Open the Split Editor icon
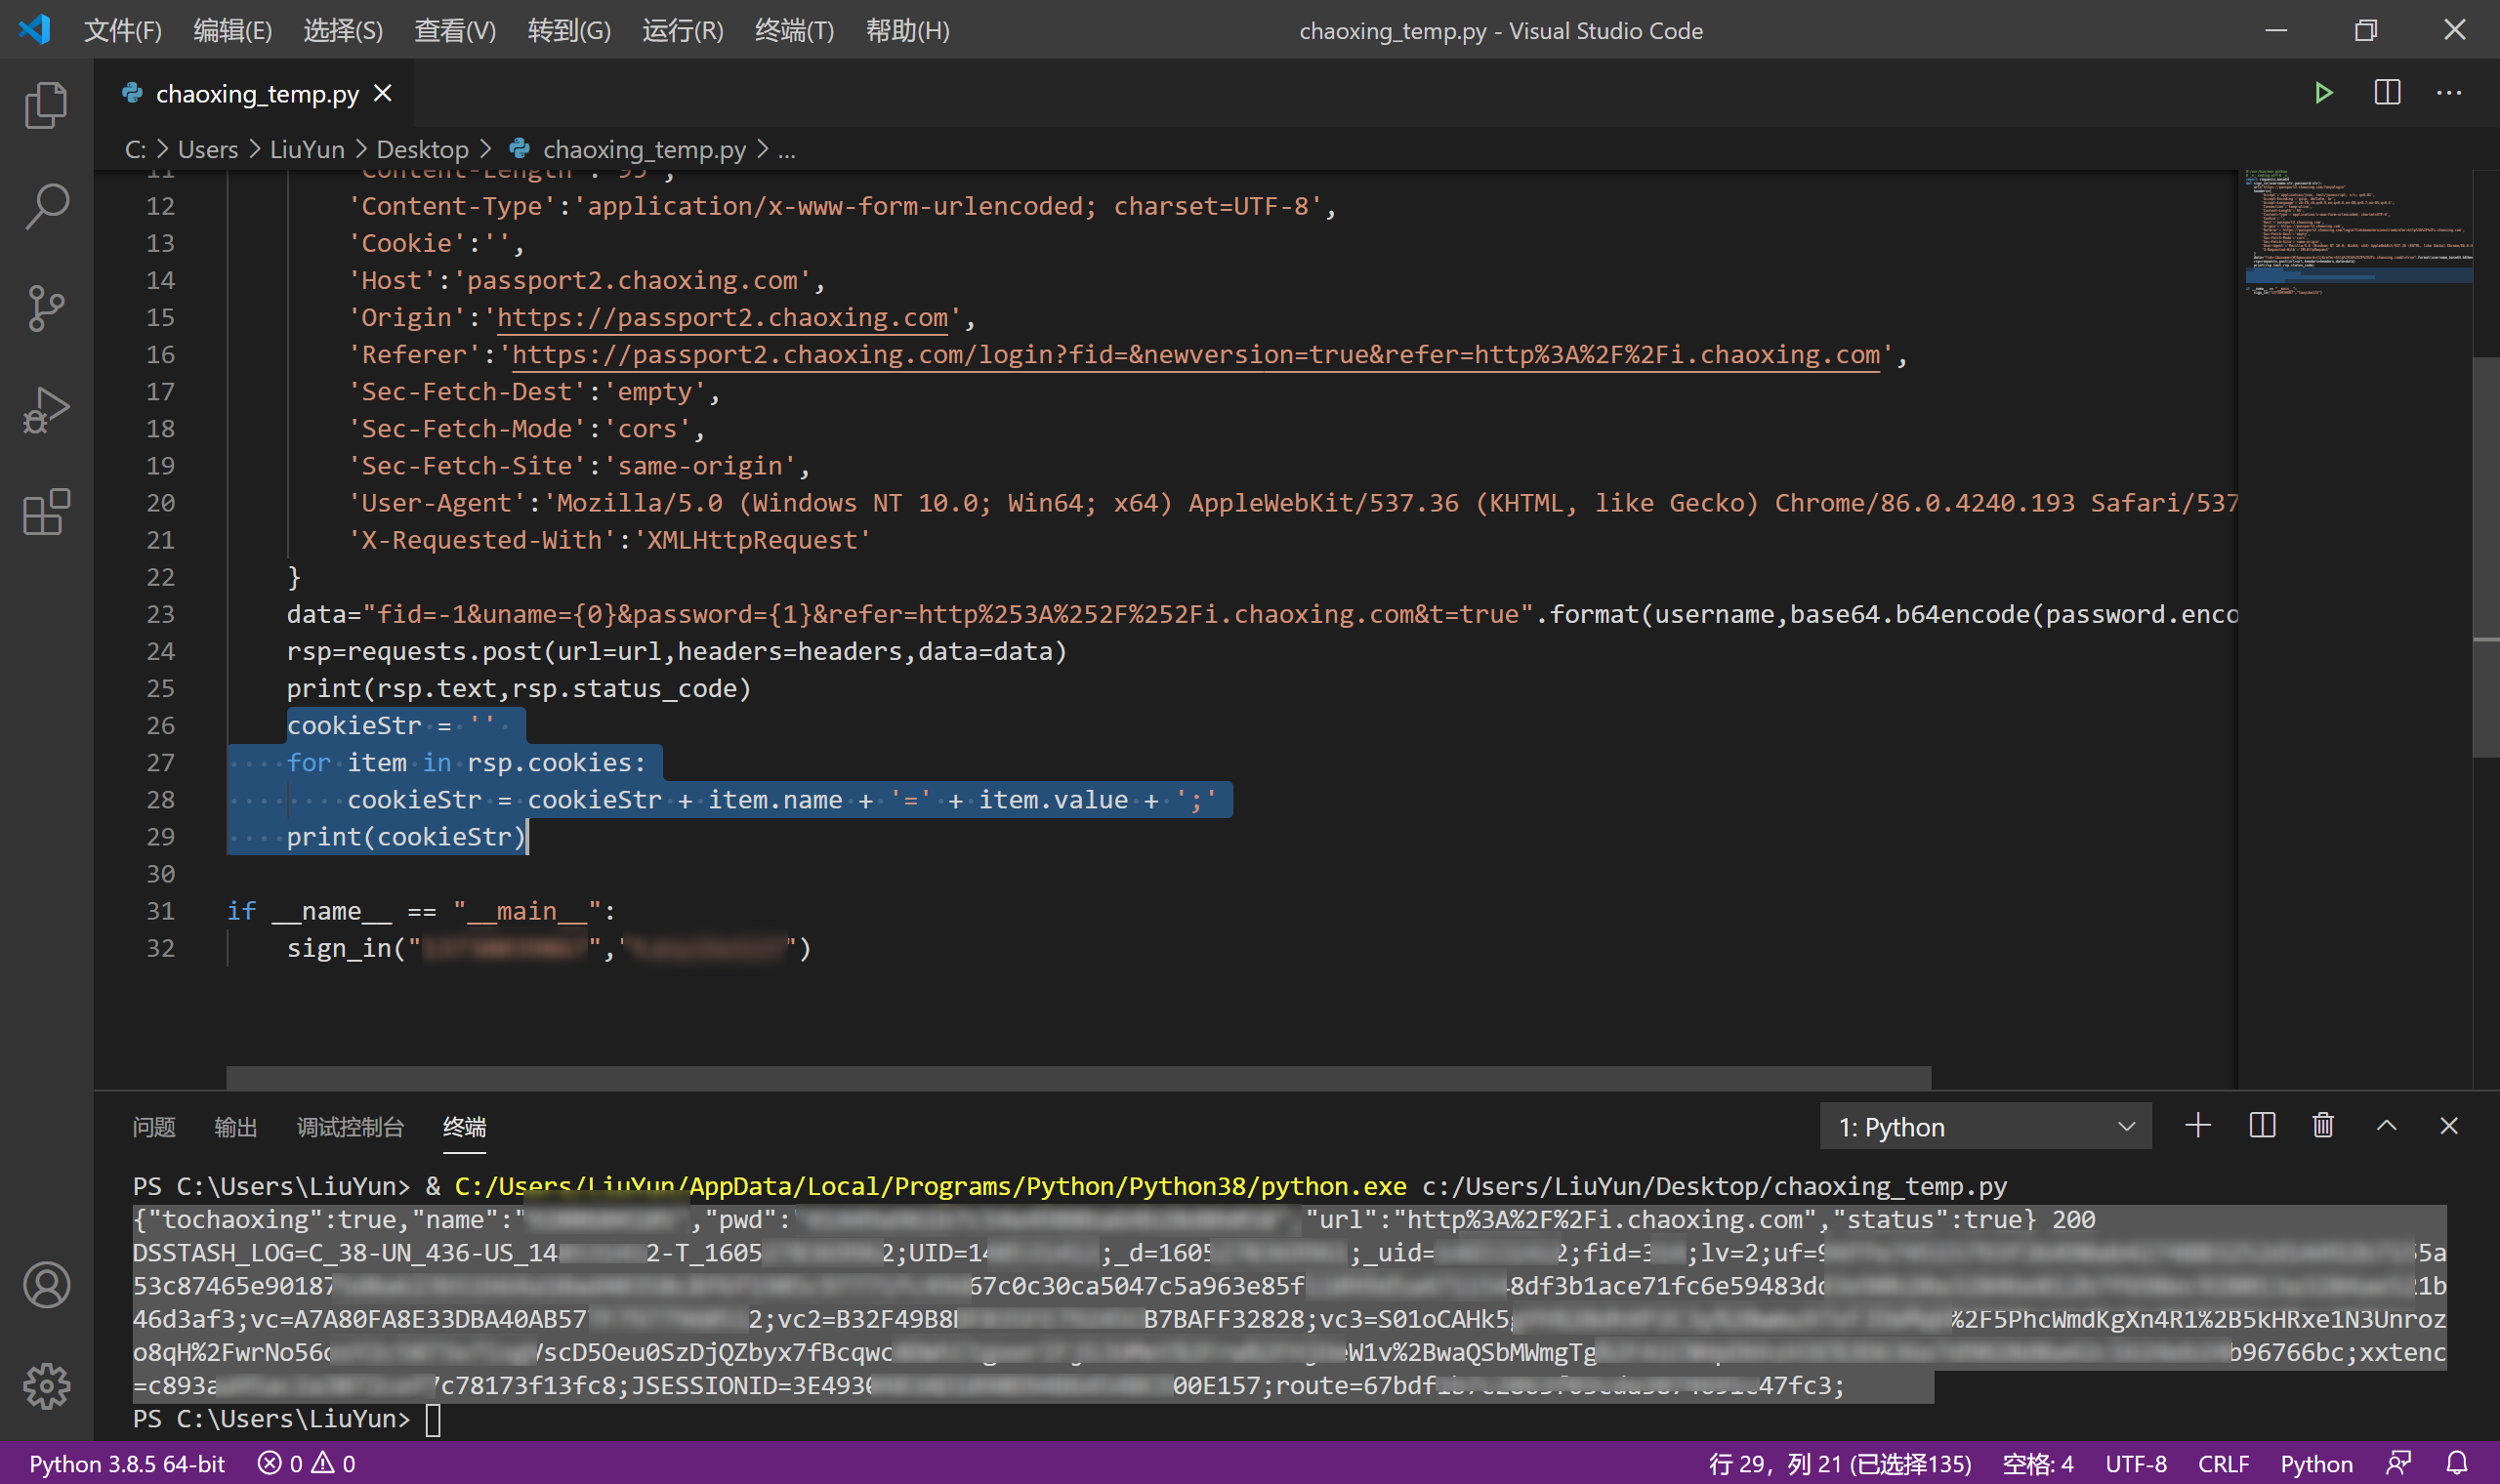2500x1484 pixels. [x=2389, y=92]
